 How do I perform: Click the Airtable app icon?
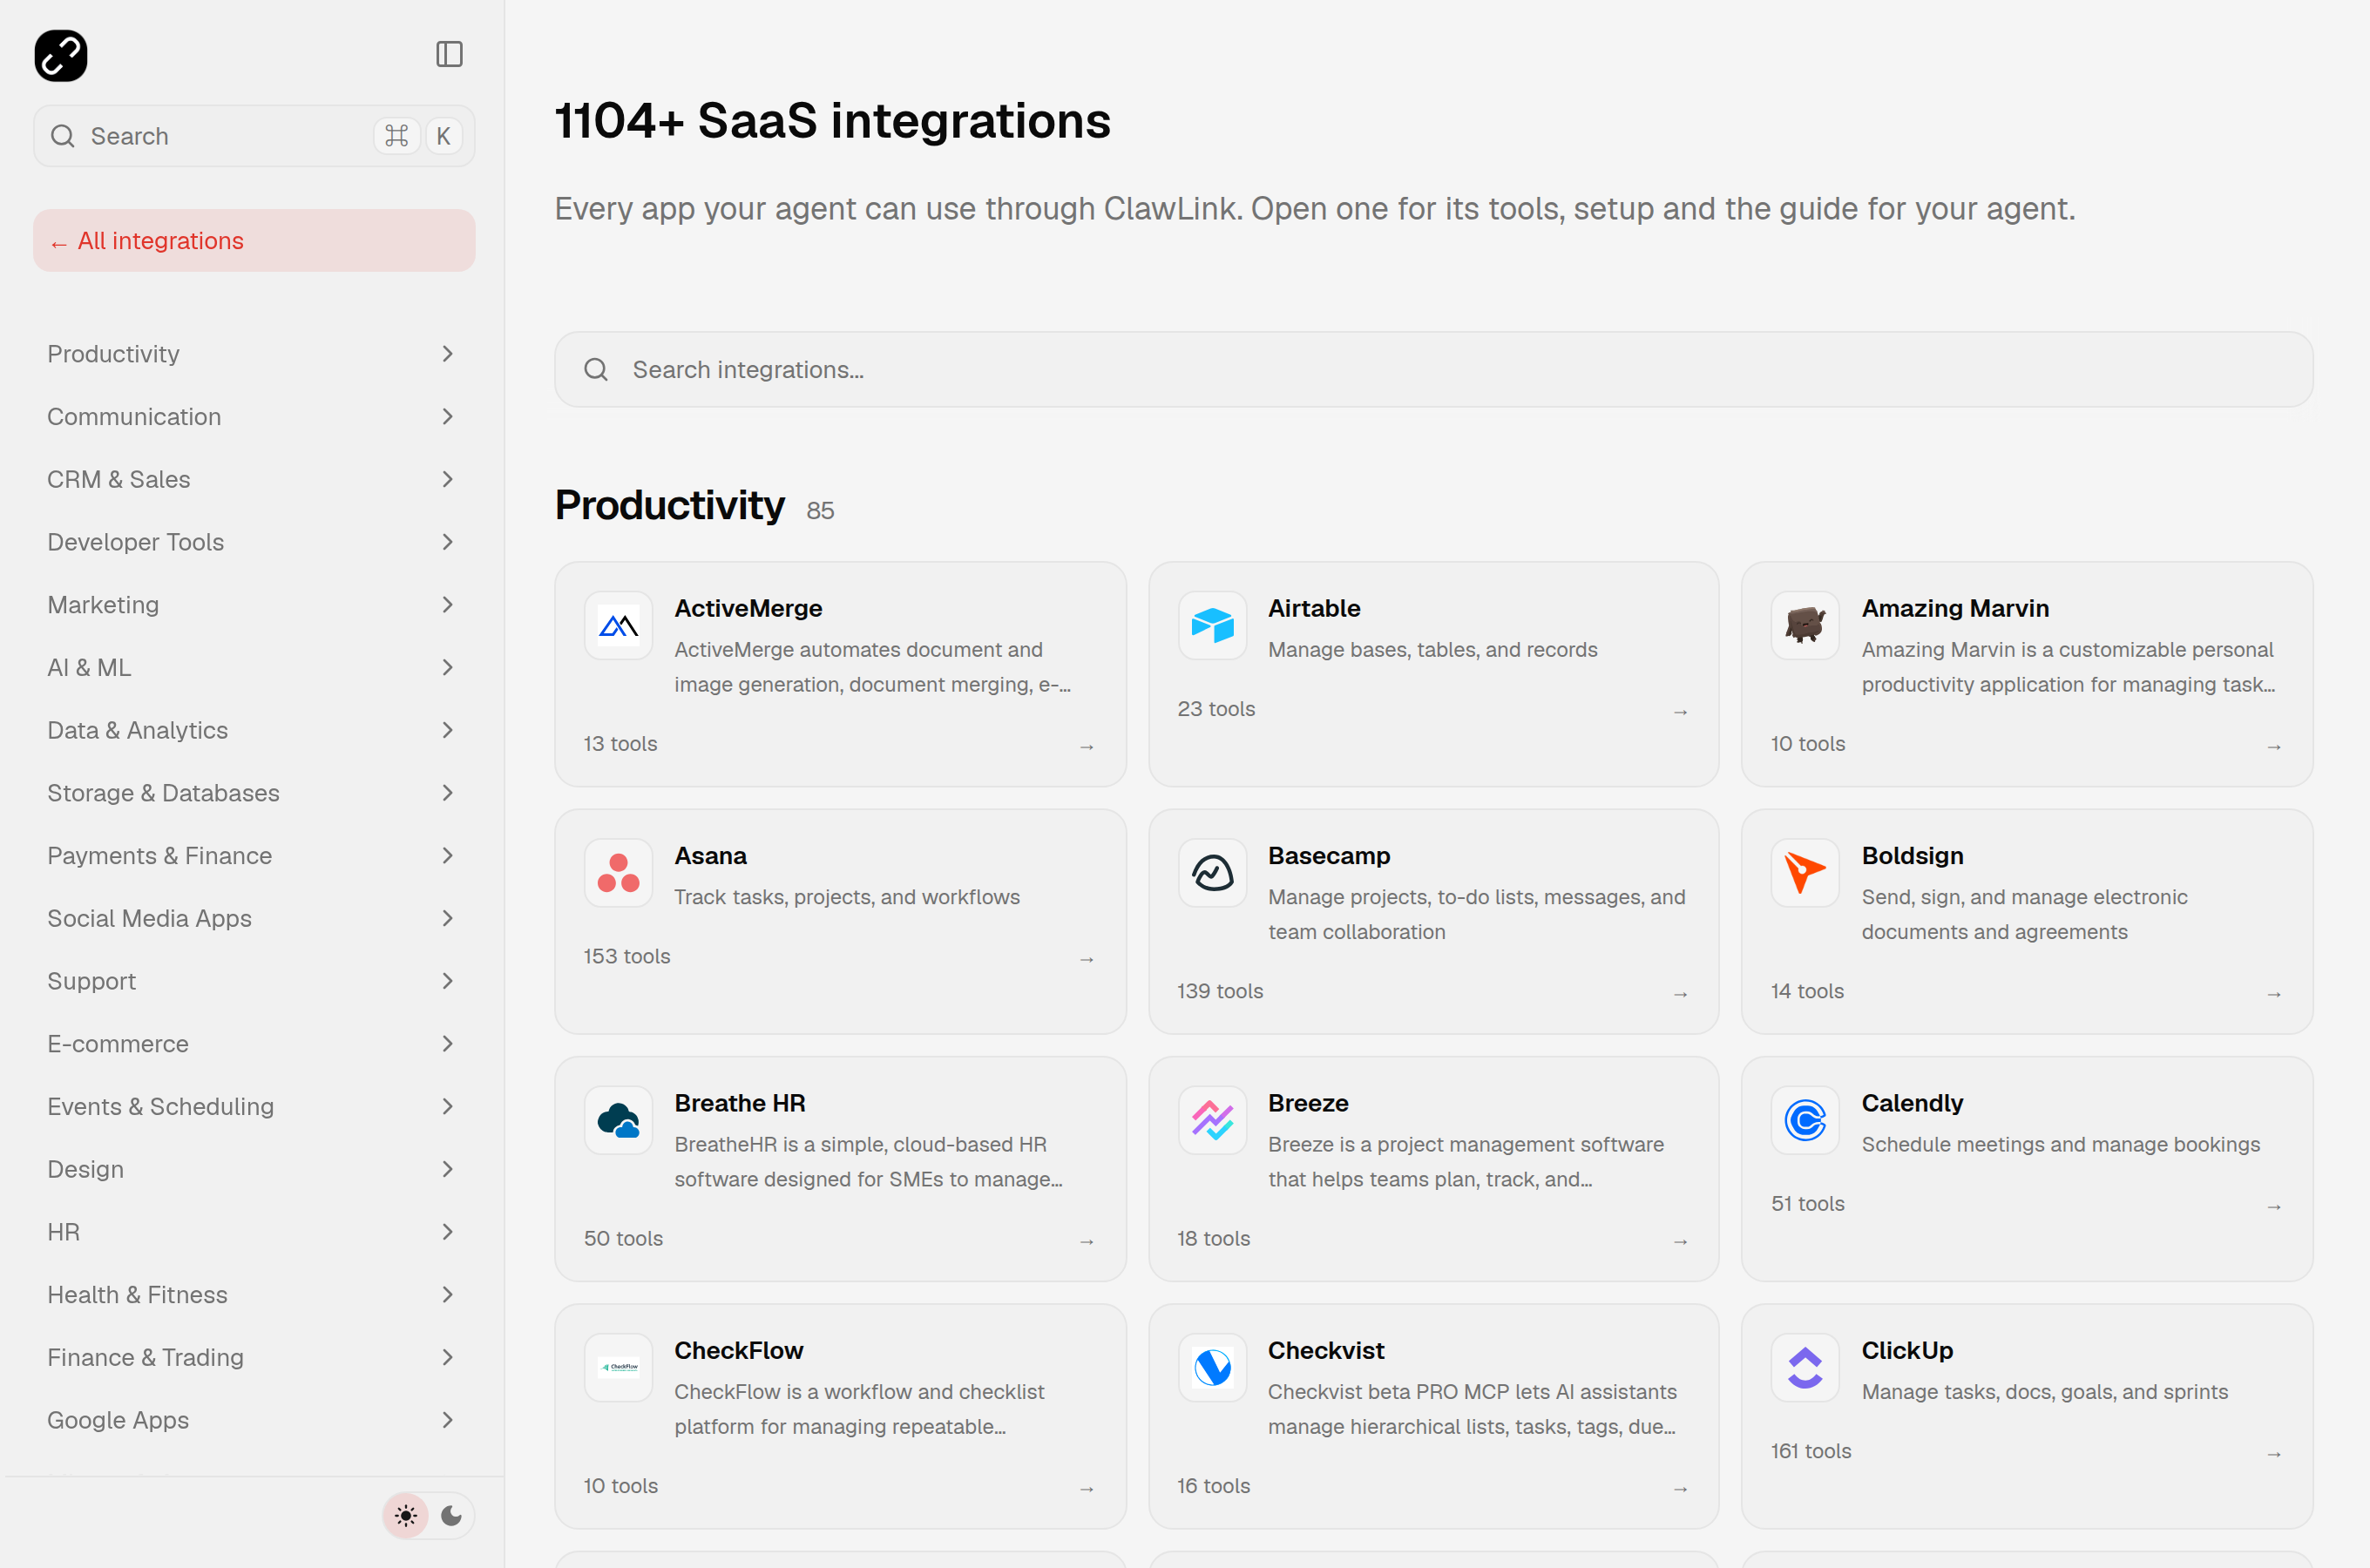[x=1212, y=626]
